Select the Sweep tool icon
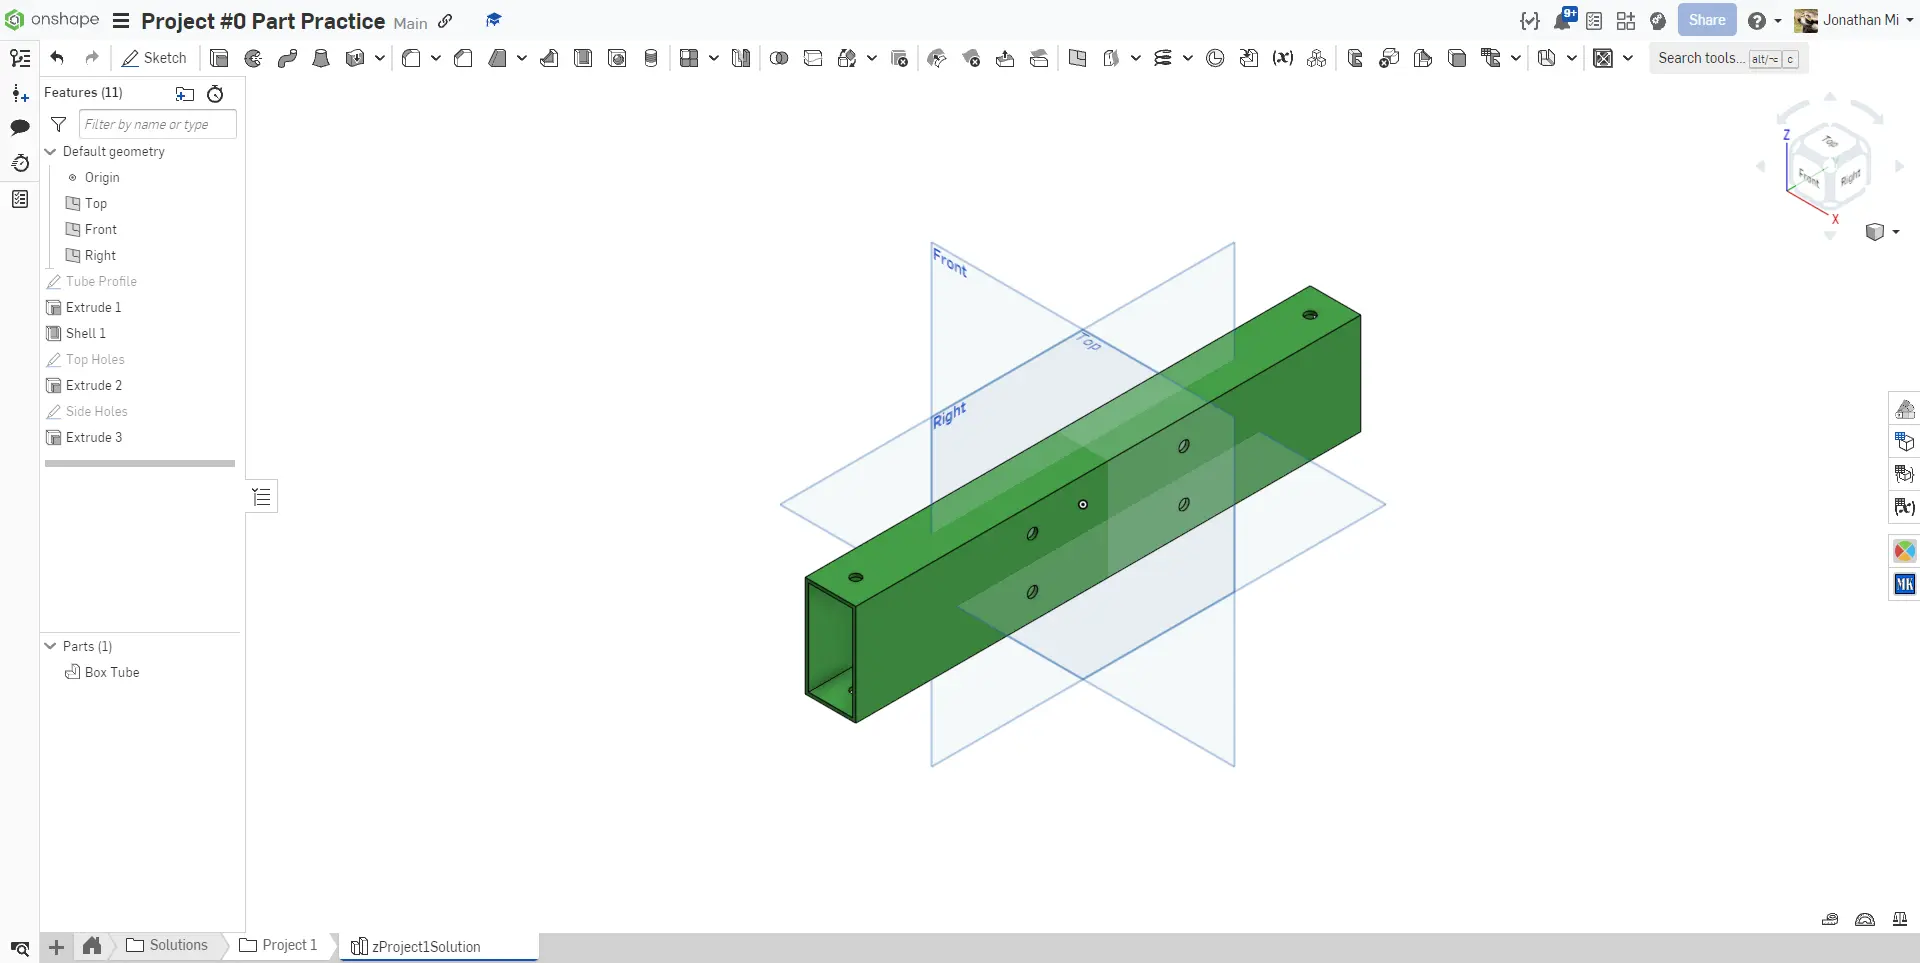Viewport: 1920px width, 963px height. pos(287,58)
